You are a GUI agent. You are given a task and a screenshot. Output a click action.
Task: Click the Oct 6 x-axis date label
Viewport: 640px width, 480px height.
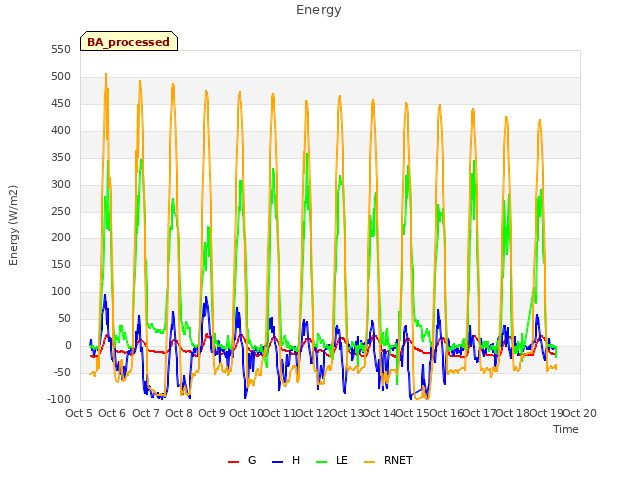[112, 413]
